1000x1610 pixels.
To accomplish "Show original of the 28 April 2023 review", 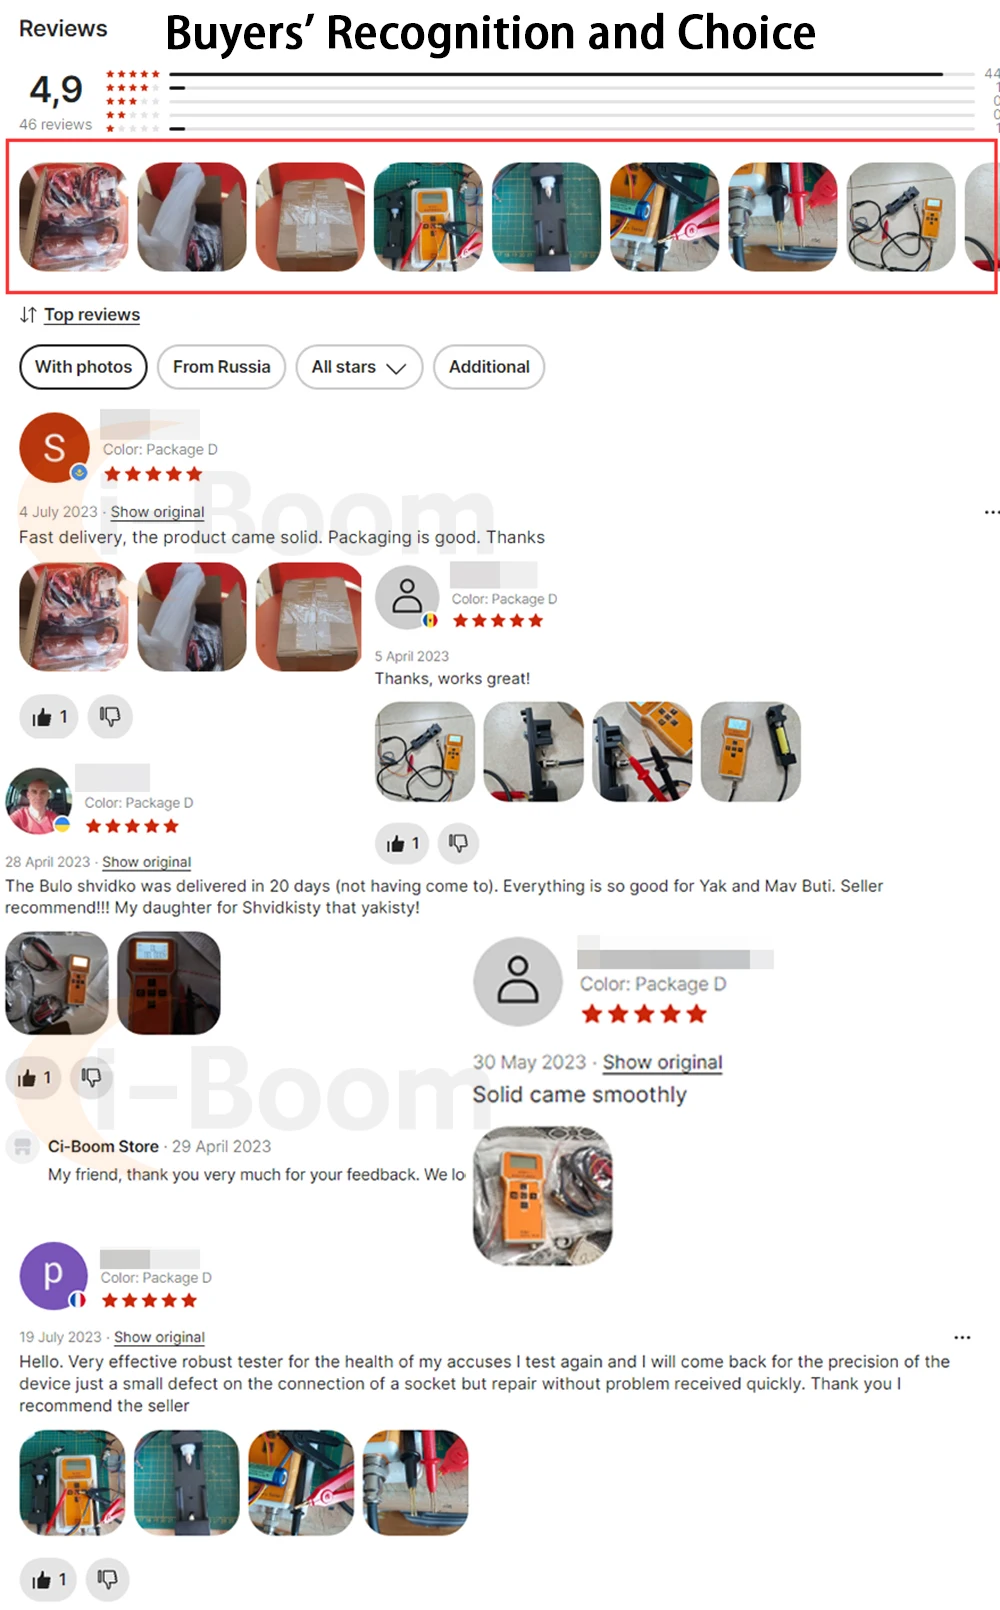I will (146, 862).
